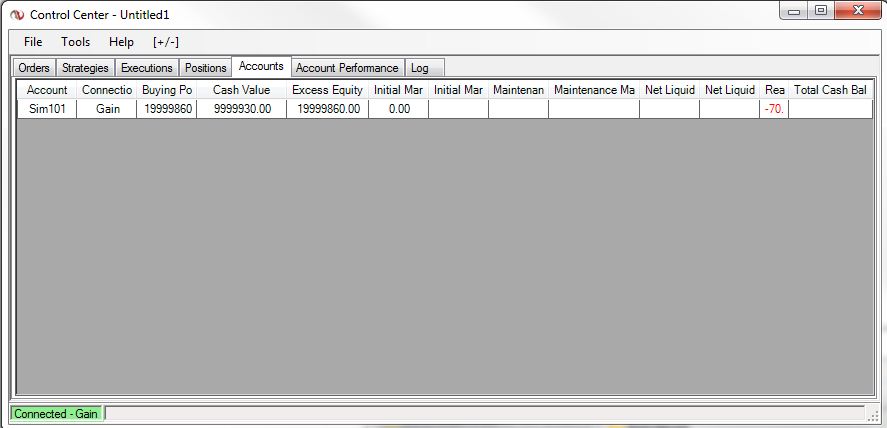Click the red -70. realized value cell
The width and height of the screenshot is (887, 428).
coord(774,109)
